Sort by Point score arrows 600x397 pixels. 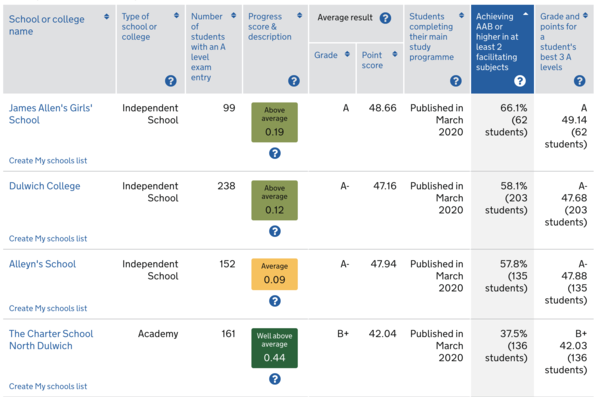click(395, 54)
